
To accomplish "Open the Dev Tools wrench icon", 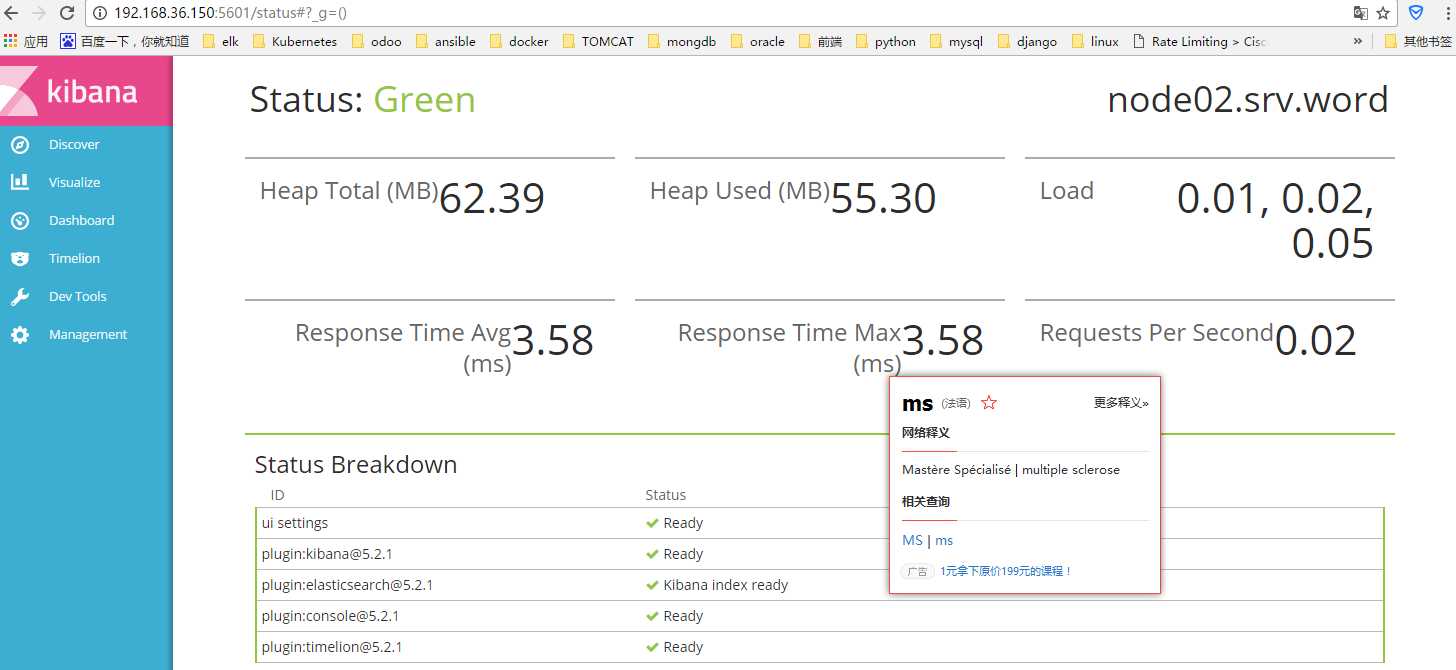I will coord(20,297).
